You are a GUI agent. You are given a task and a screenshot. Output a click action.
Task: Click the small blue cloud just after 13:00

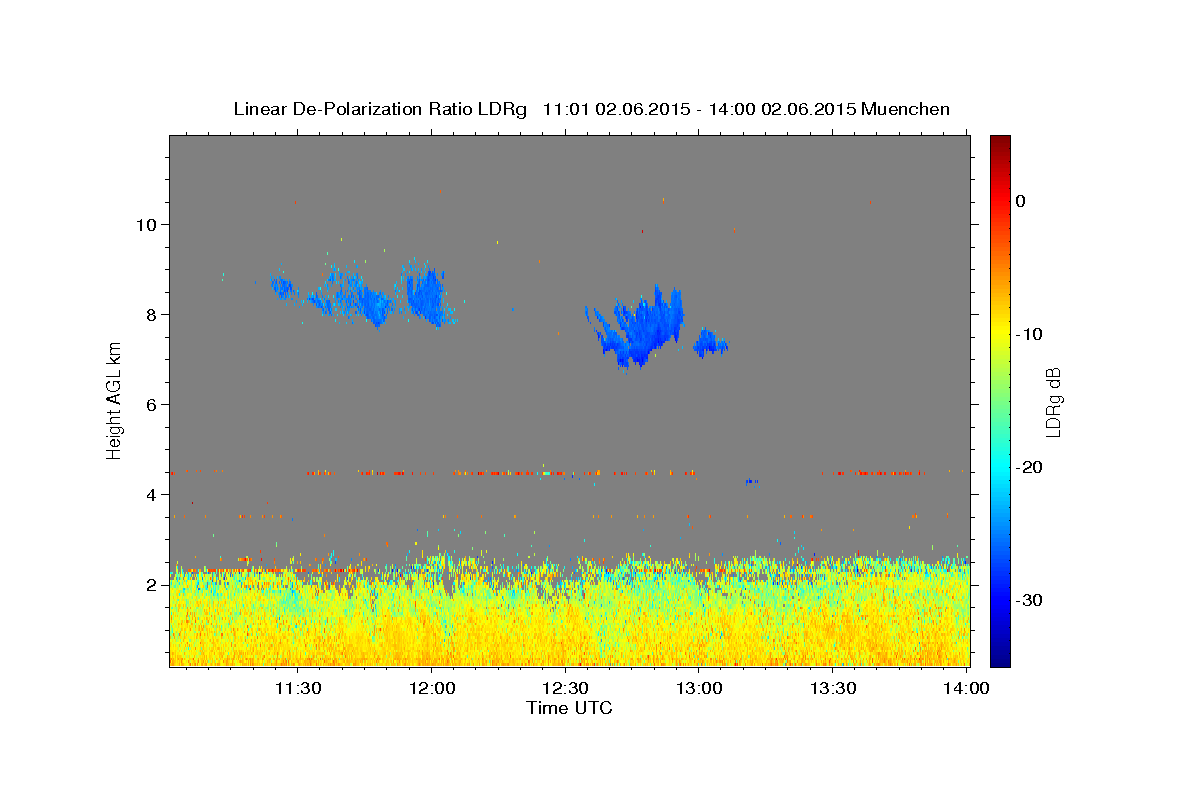click(710, 343)
